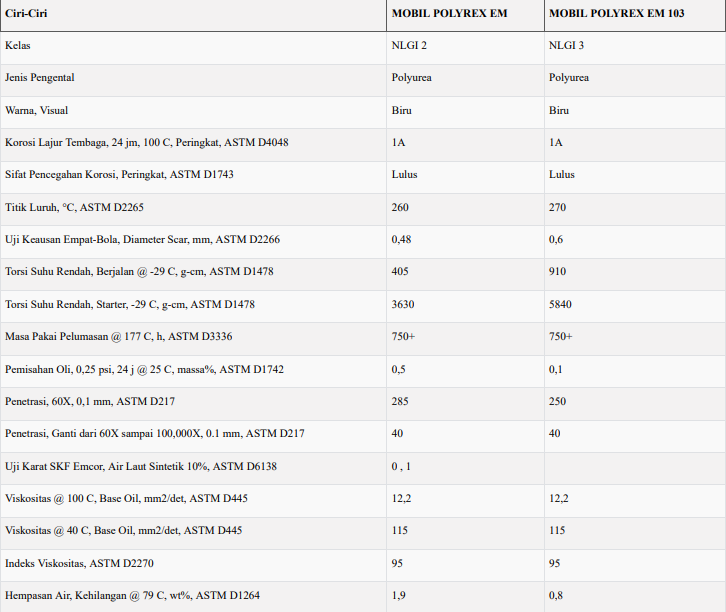Select the Masa Pakai Pelumasan row label
This screenshot has height=612, width=726.
point(119,337)
